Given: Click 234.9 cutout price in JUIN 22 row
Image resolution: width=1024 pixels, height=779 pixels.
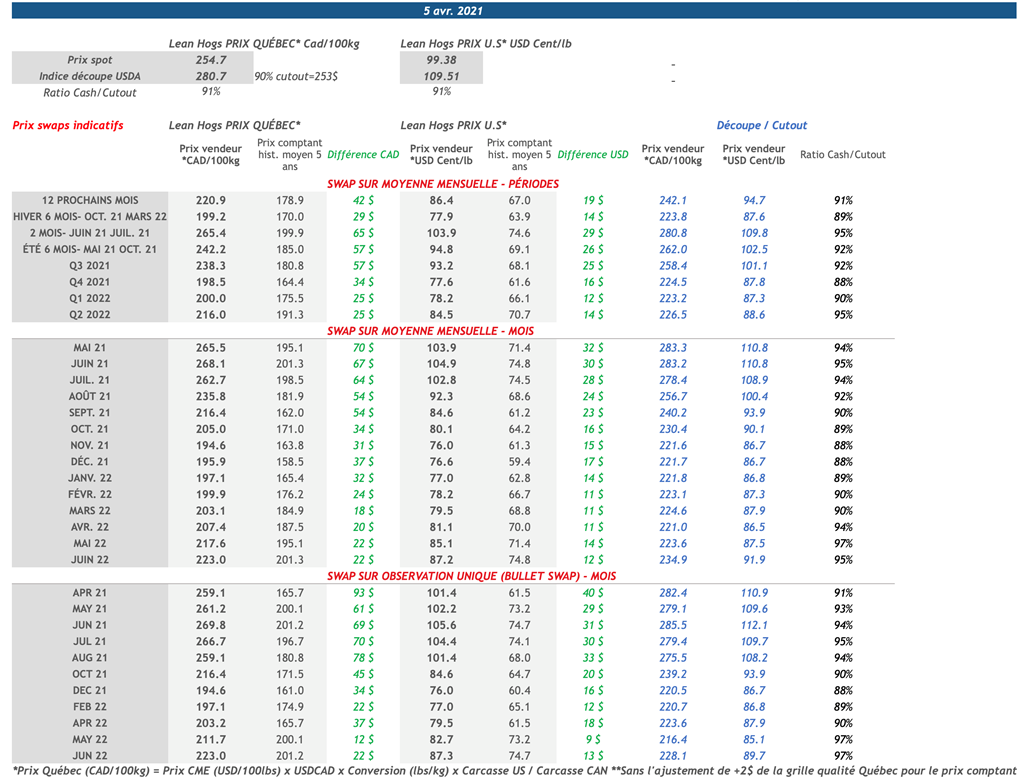Looking at the screenshot, I should coord(673,560).
